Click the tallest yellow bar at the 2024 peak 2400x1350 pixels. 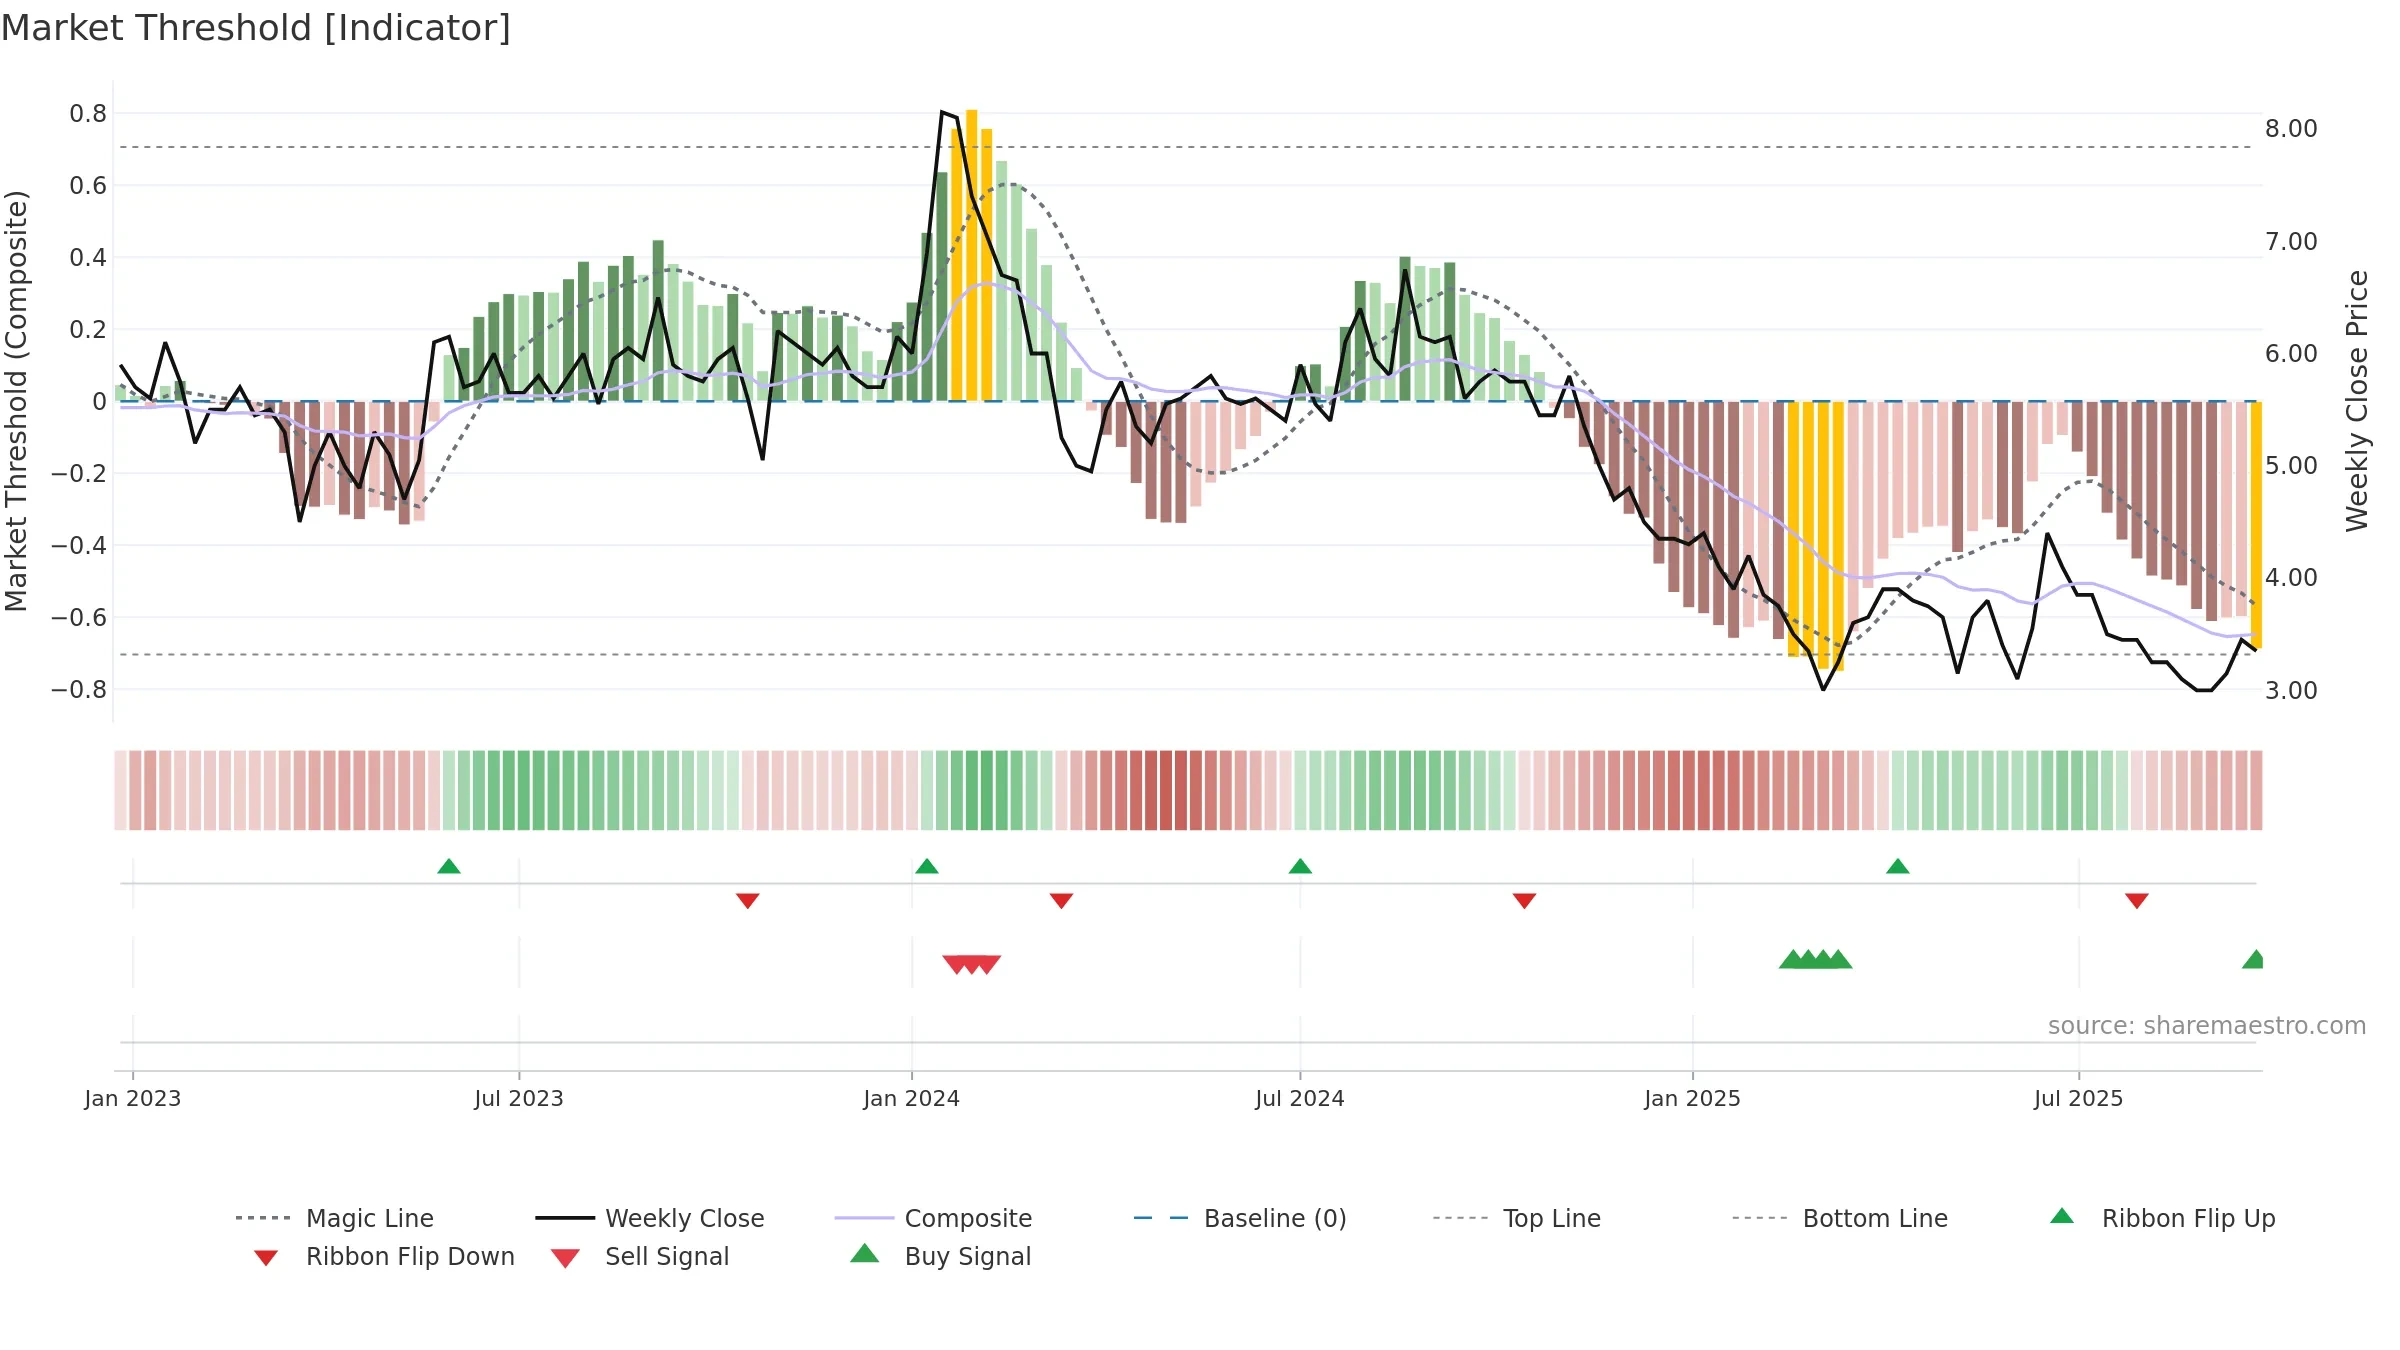click(972, 255)
